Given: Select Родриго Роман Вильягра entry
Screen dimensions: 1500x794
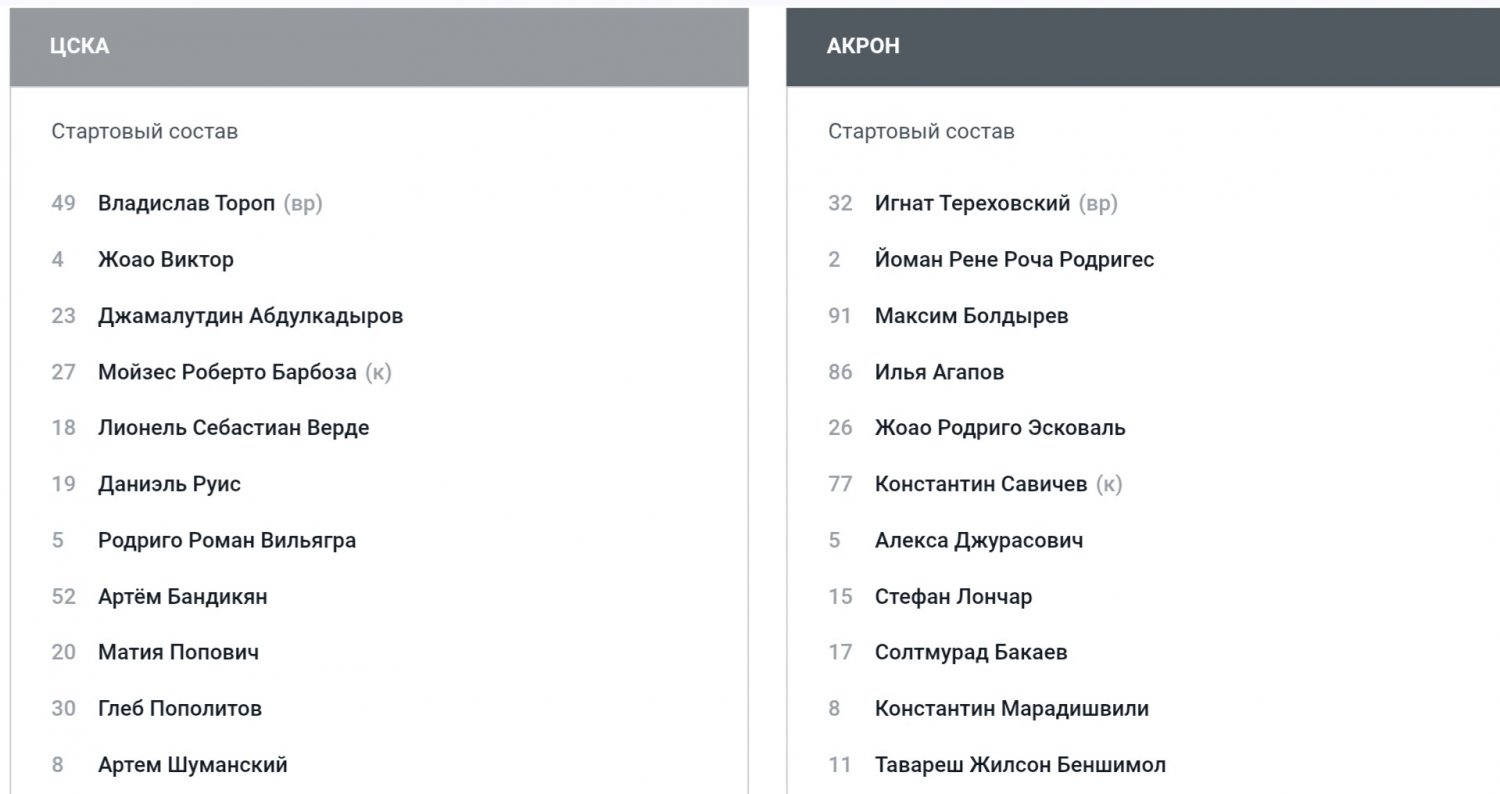Looking at the screenshot, I should pos(227,540).
